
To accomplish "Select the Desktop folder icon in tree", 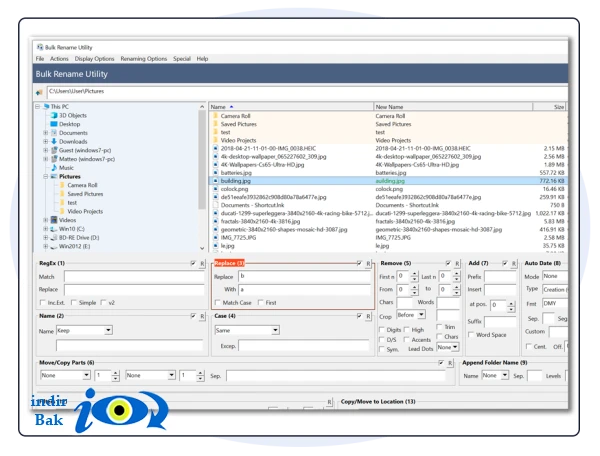I will pyautogui.click(x=54, y=124).
